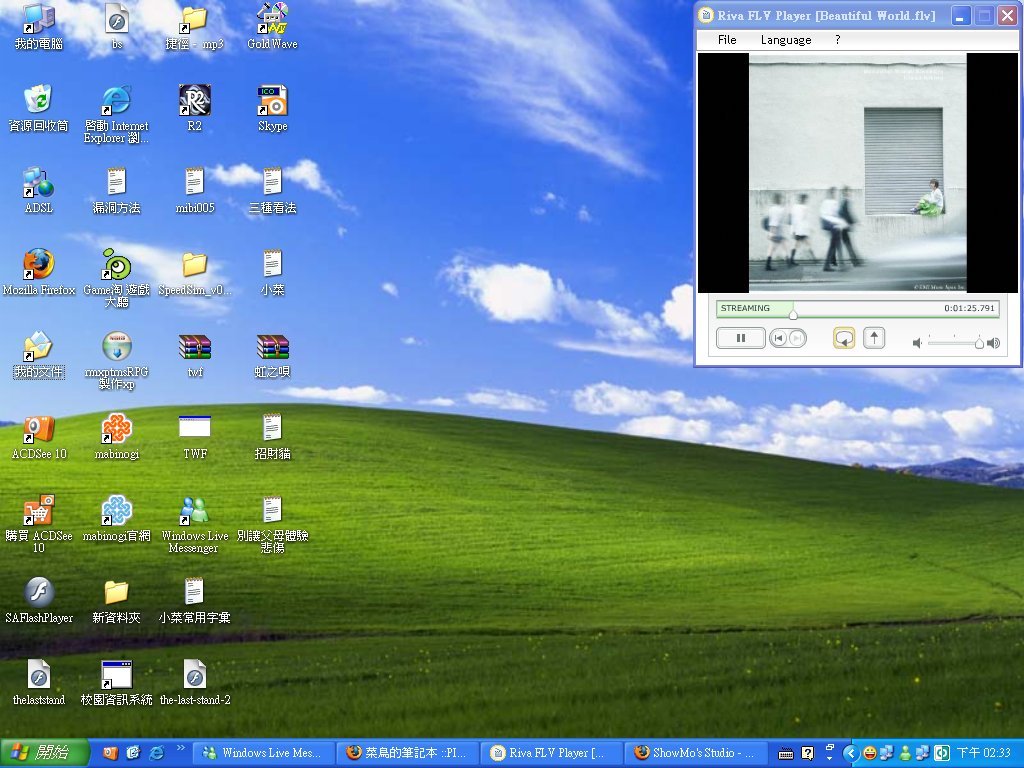The image size is (1024, 768).
Task: Toggle the loop playback button
Action: coord(844,338)
